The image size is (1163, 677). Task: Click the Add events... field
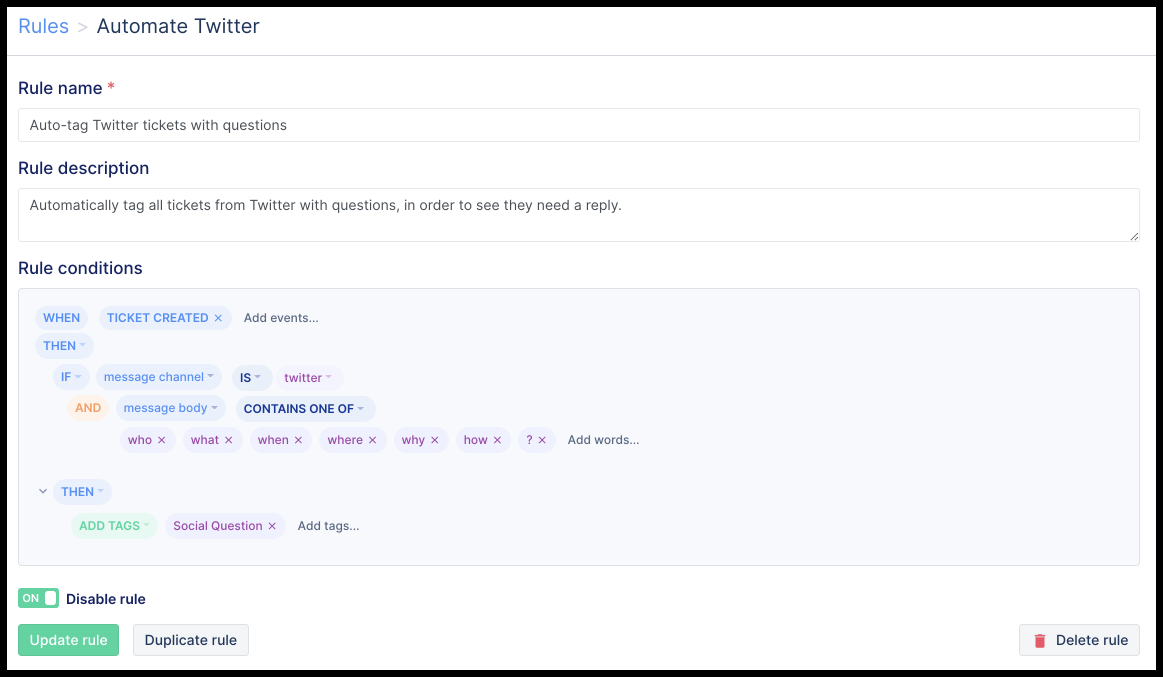pos(281,318)
